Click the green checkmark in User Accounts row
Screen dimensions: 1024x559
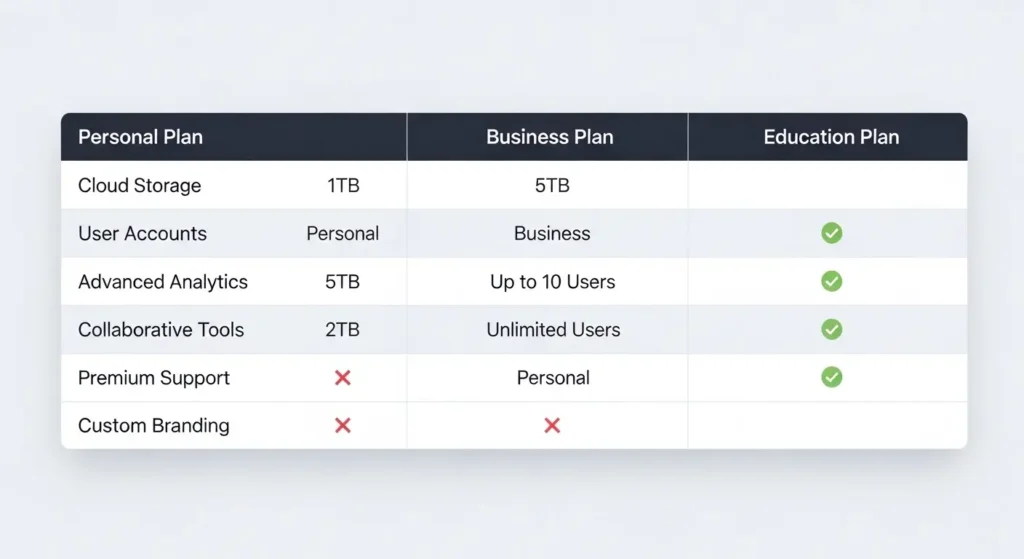[831, 233]
